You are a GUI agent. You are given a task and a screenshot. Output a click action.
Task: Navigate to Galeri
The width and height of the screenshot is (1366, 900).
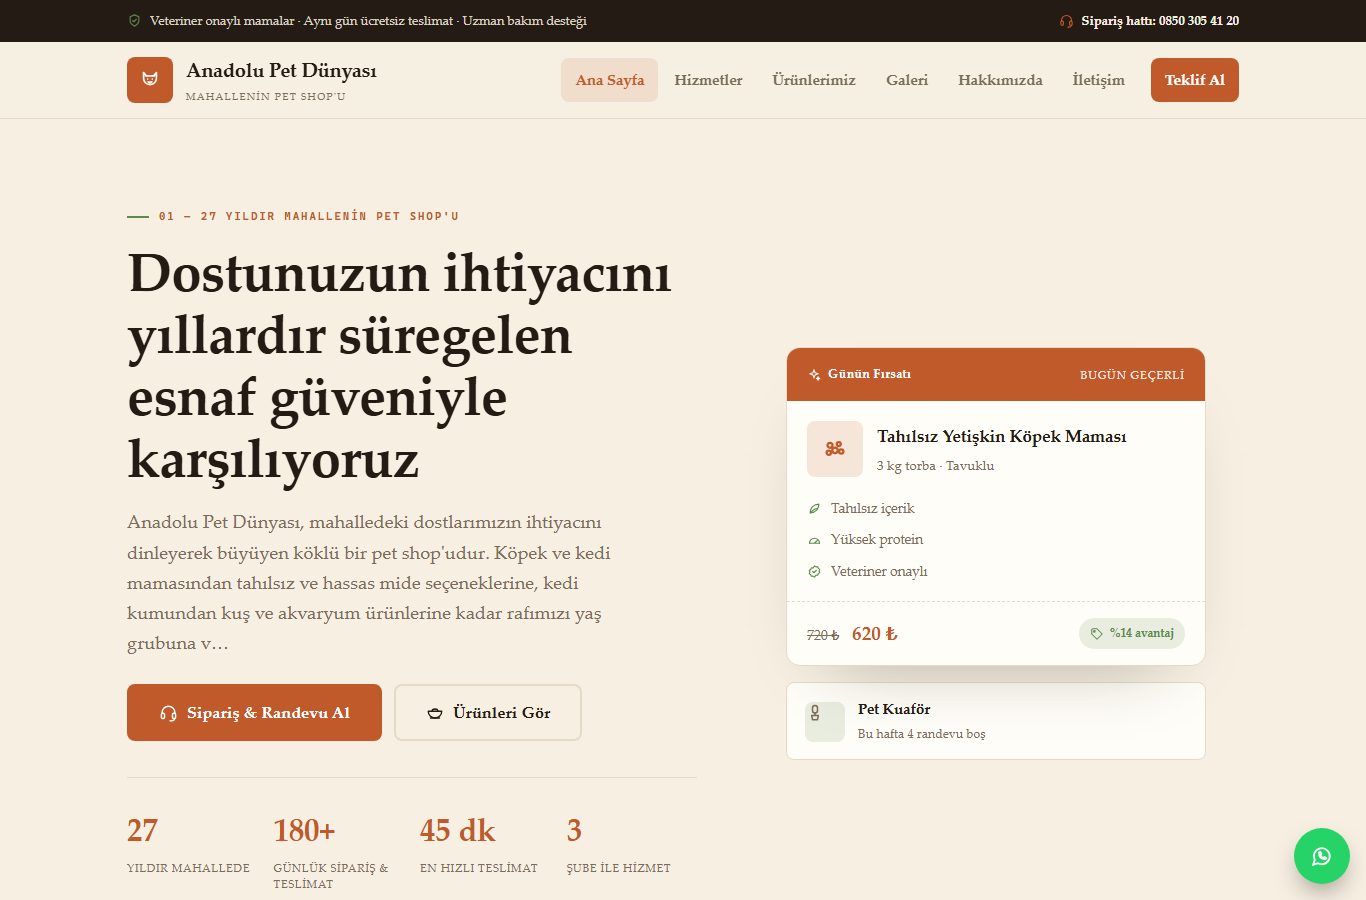pos(907,80)
